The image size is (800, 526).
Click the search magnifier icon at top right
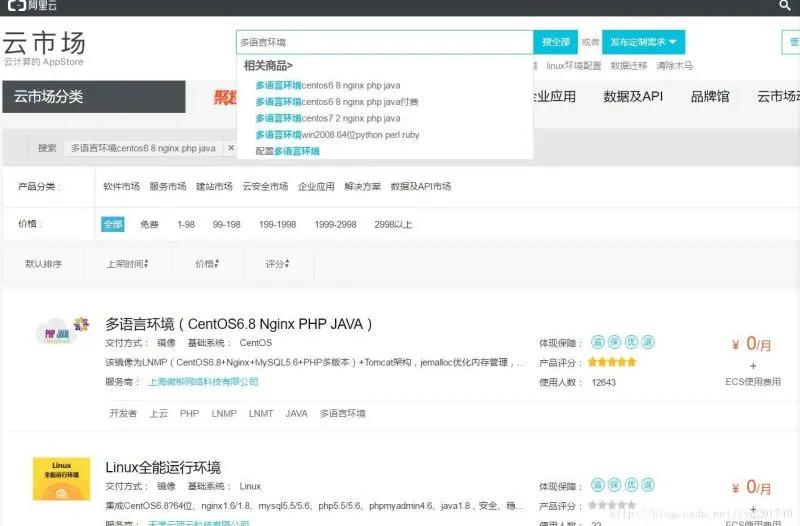[784, 7]
